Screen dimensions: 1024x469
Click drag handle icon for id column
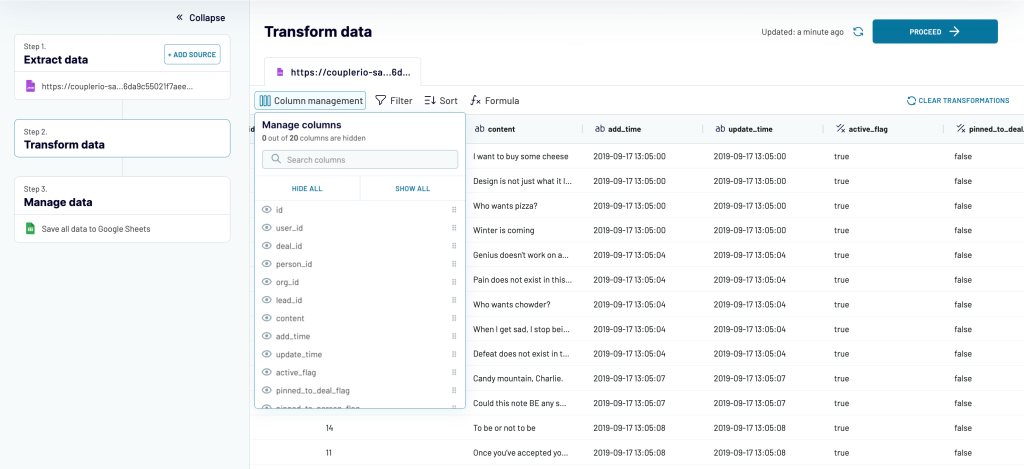click(454, 210)
